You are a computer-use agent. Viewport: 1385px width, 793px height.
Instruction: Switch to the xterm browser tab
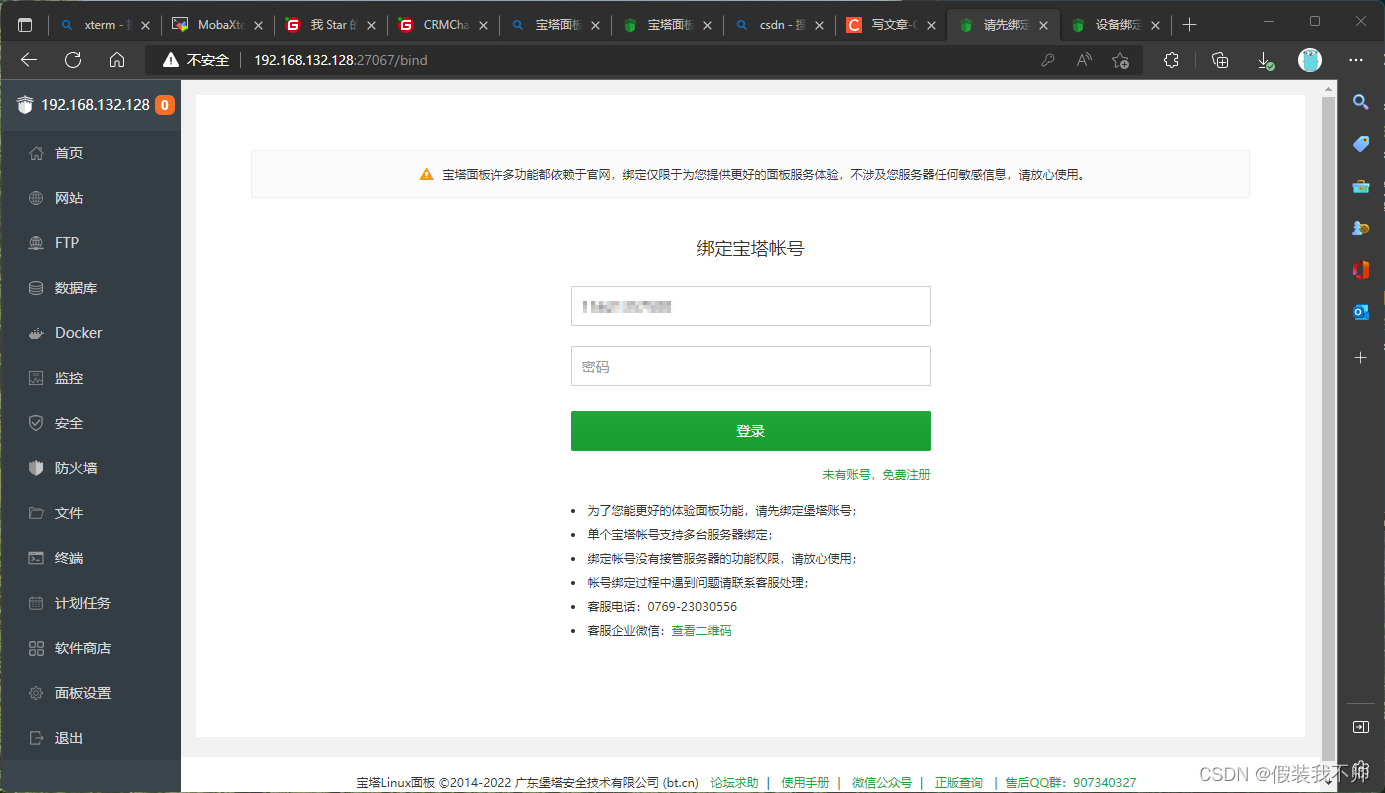click(x=105, y=25)
